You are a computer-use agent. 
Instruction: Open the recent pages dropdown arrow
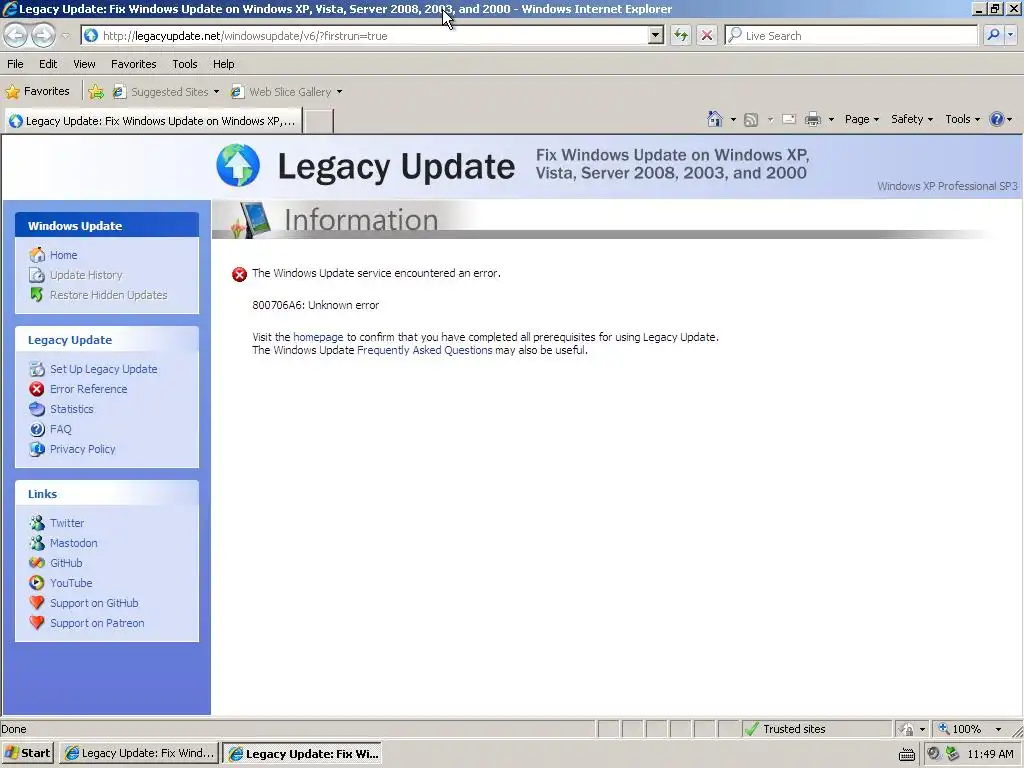point(65,35)
